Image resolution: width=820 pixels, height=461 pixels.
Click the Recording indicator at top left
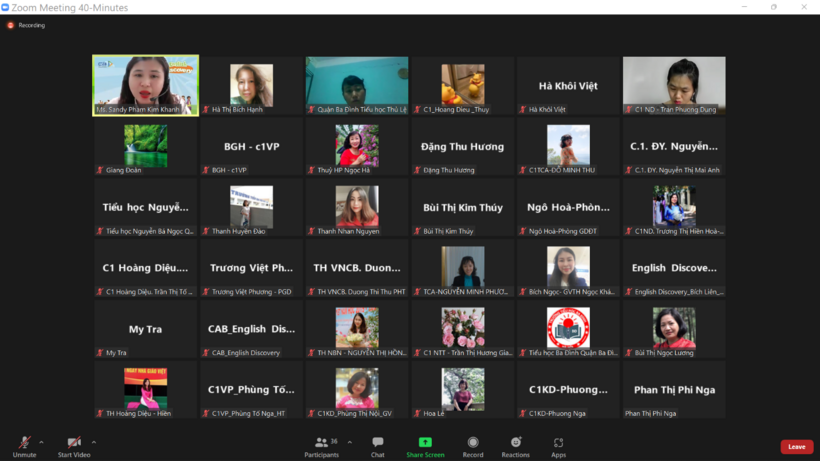pyautogui.click(x=26, y=25)
